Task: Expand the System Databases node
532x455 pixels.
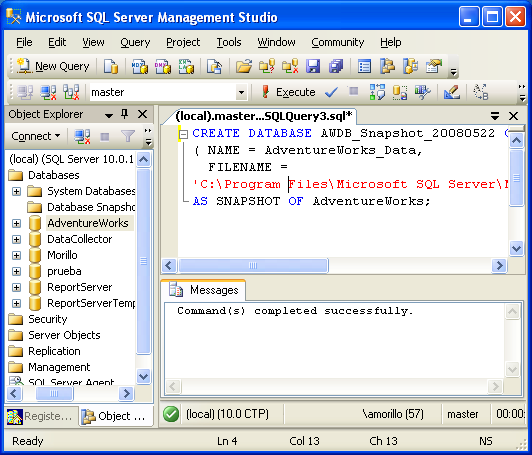Action: coord(16,191)
